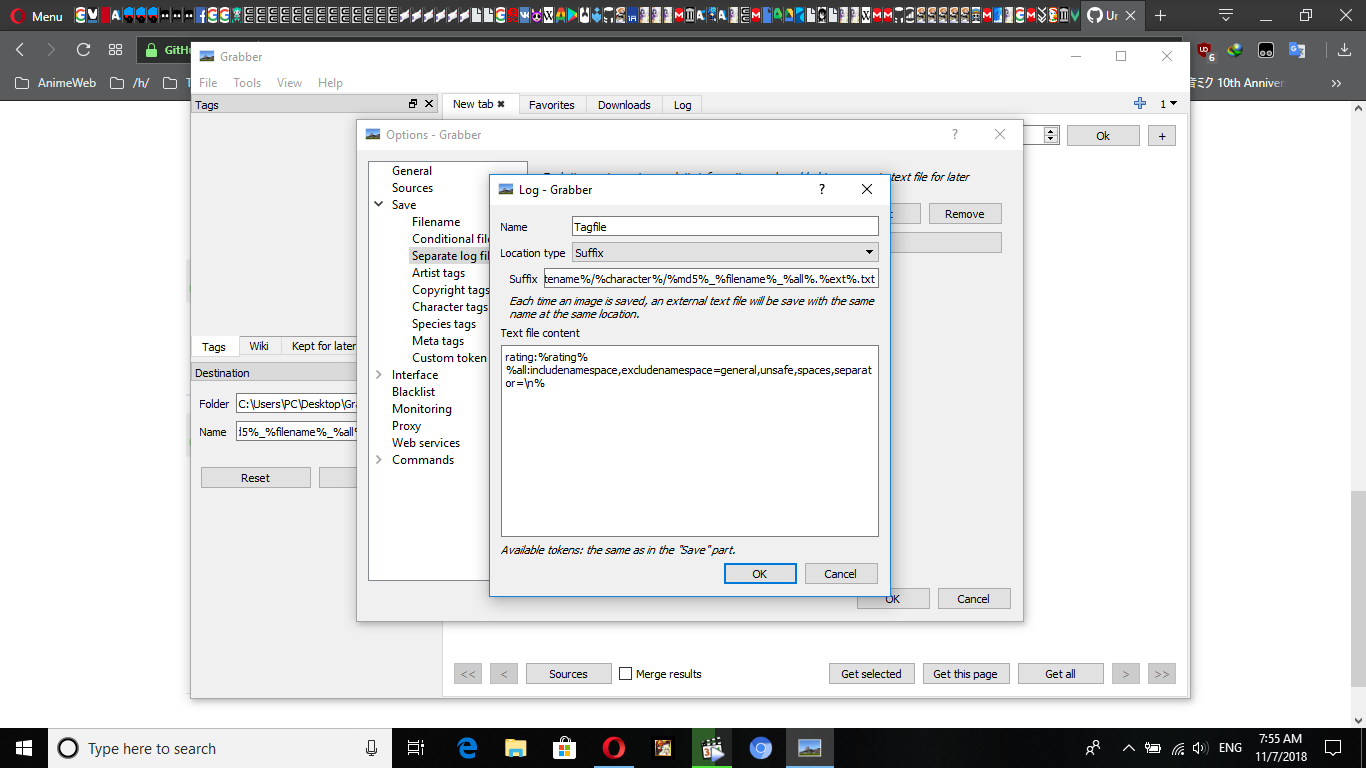Open the Google Translate extension
The width and height of the screenshot is (1366, 768).
click(1297, 50)
